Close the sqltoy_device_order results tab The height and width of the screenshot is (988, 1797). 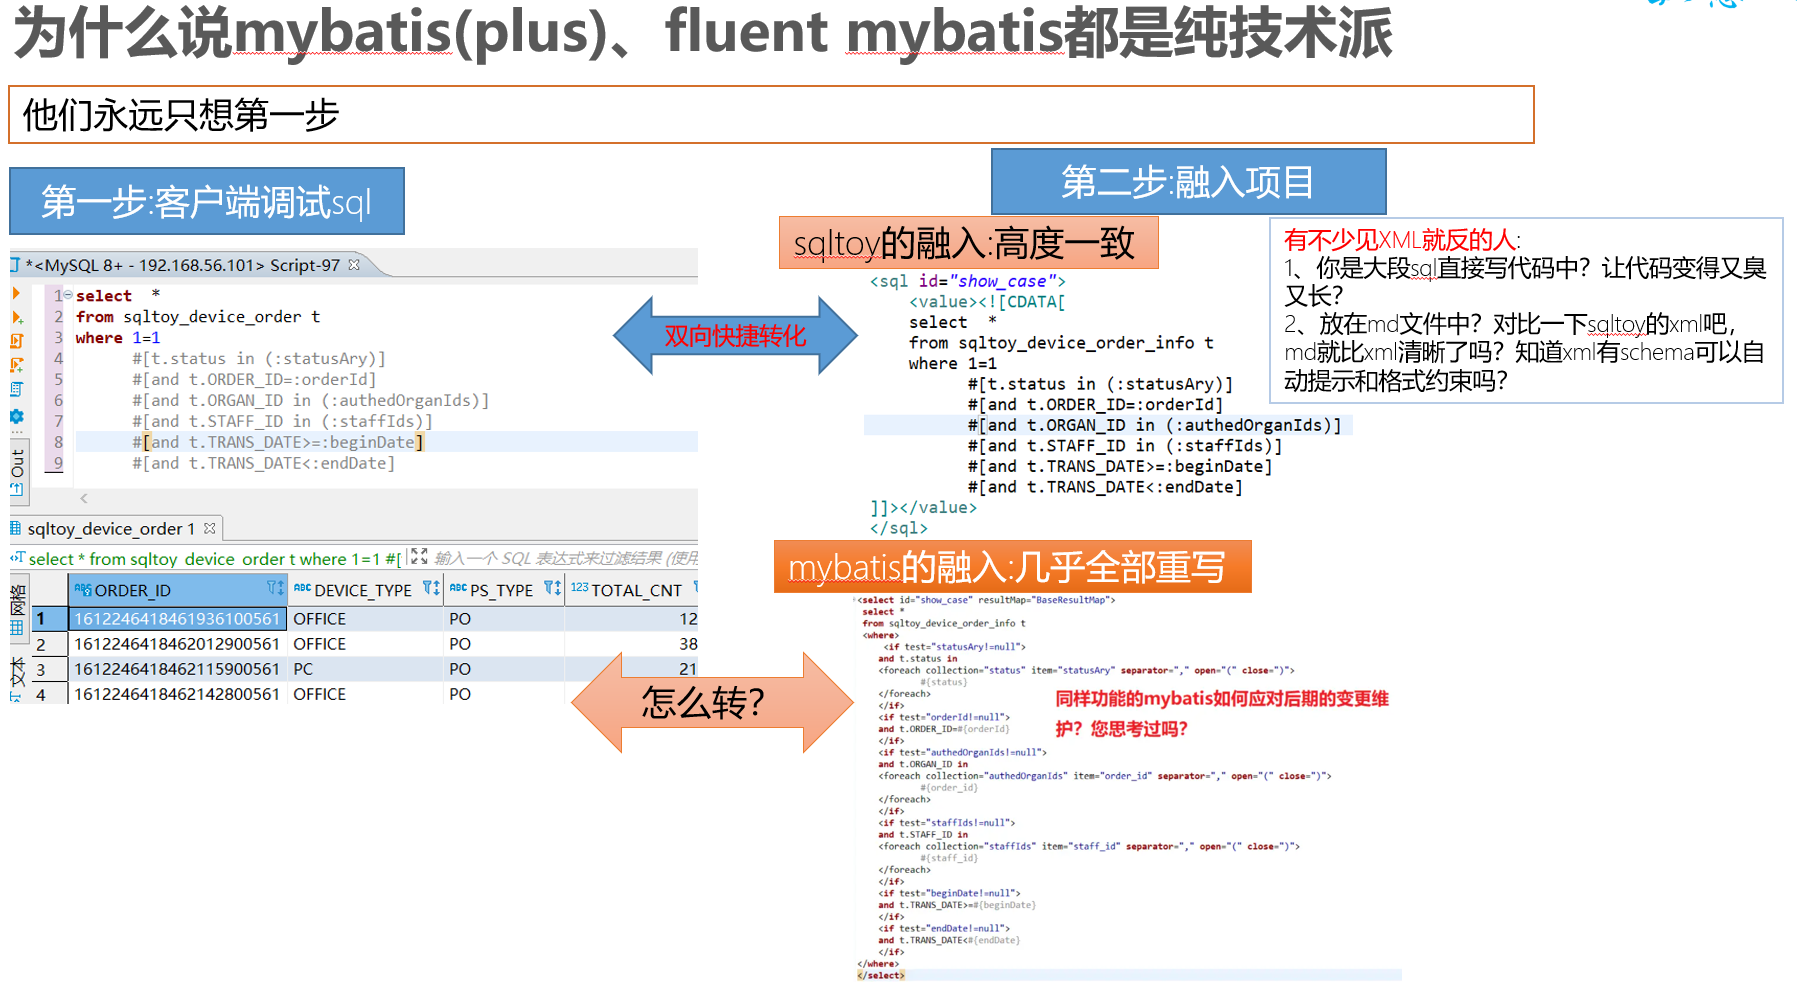pyautogui.click(x=209, y=528)
